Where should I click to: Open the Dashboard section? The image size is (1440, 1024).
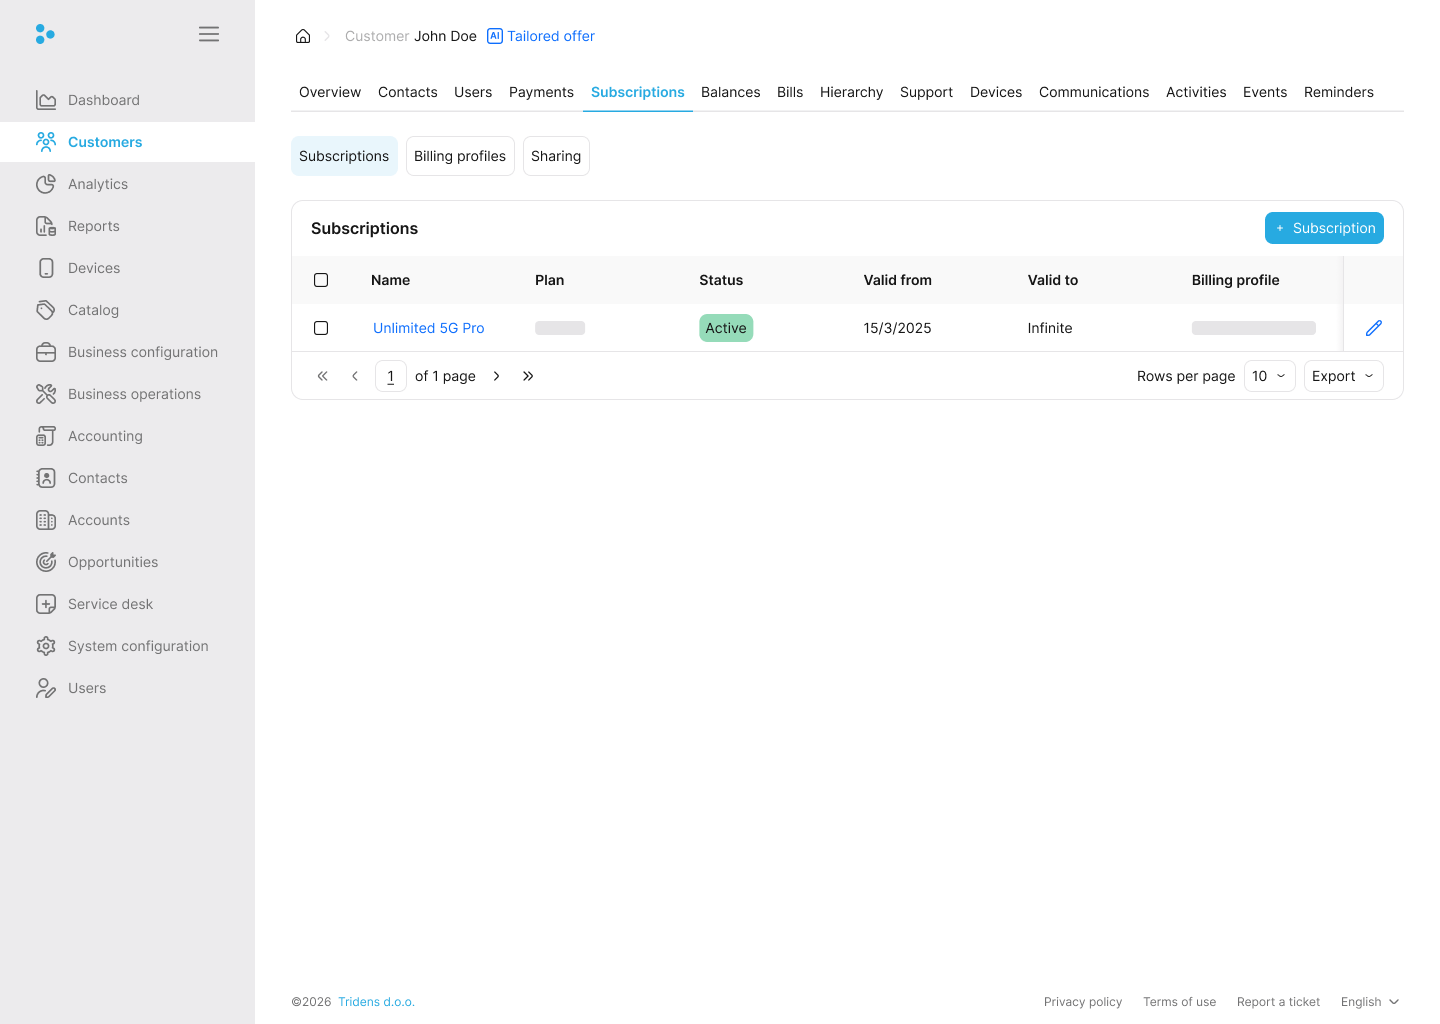[103, 100]
